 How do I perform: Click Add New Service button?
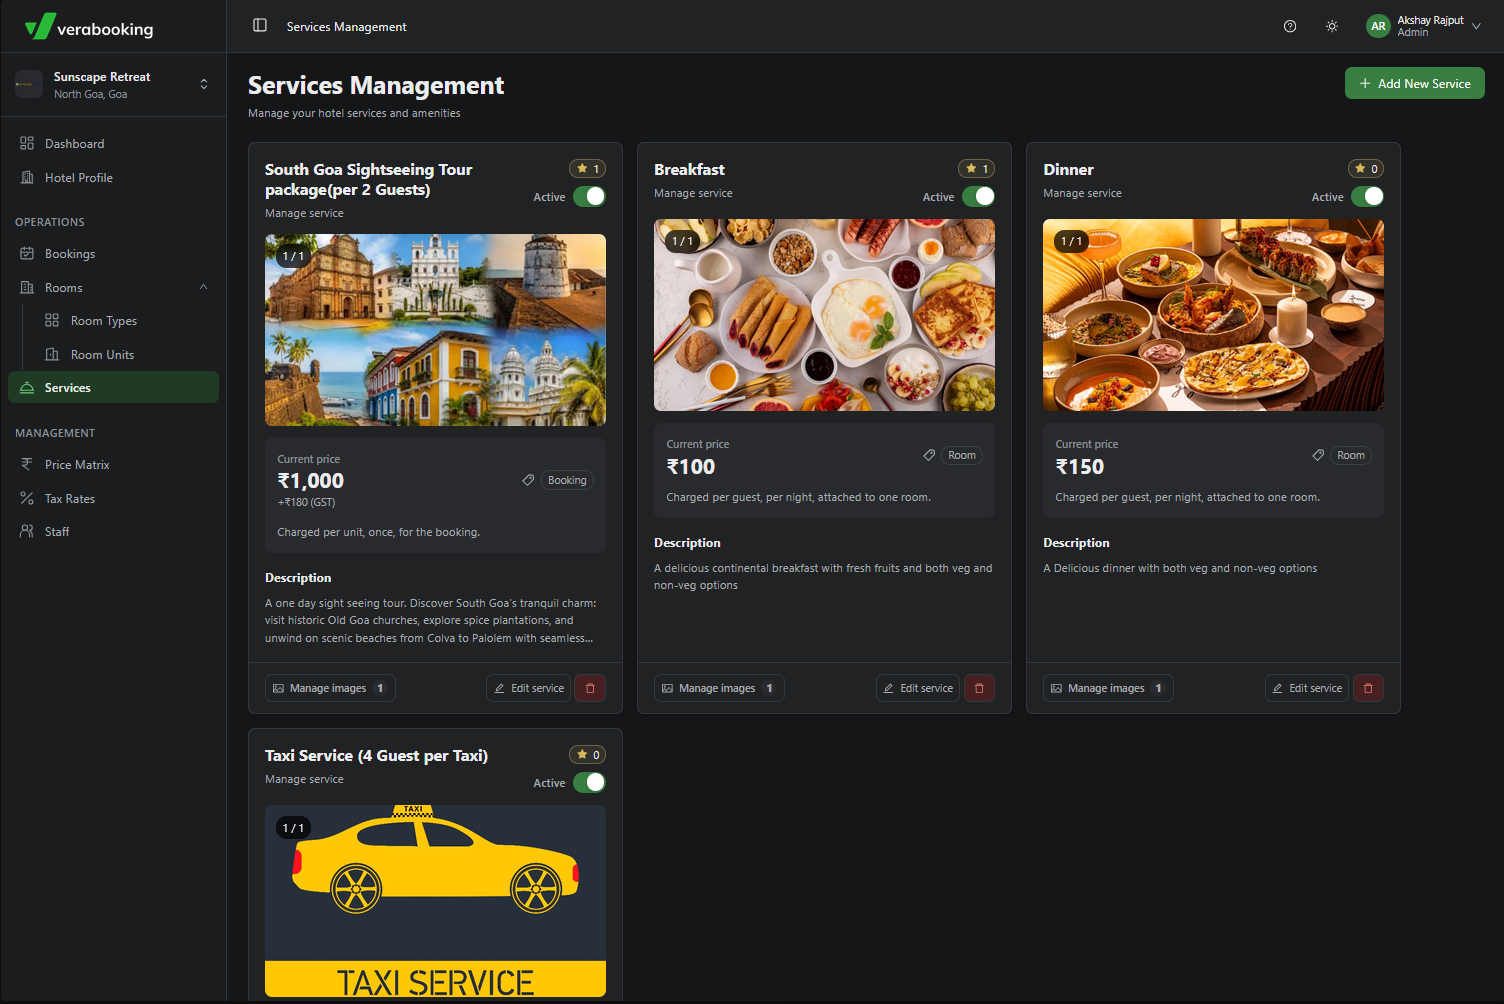[1414, 83]
